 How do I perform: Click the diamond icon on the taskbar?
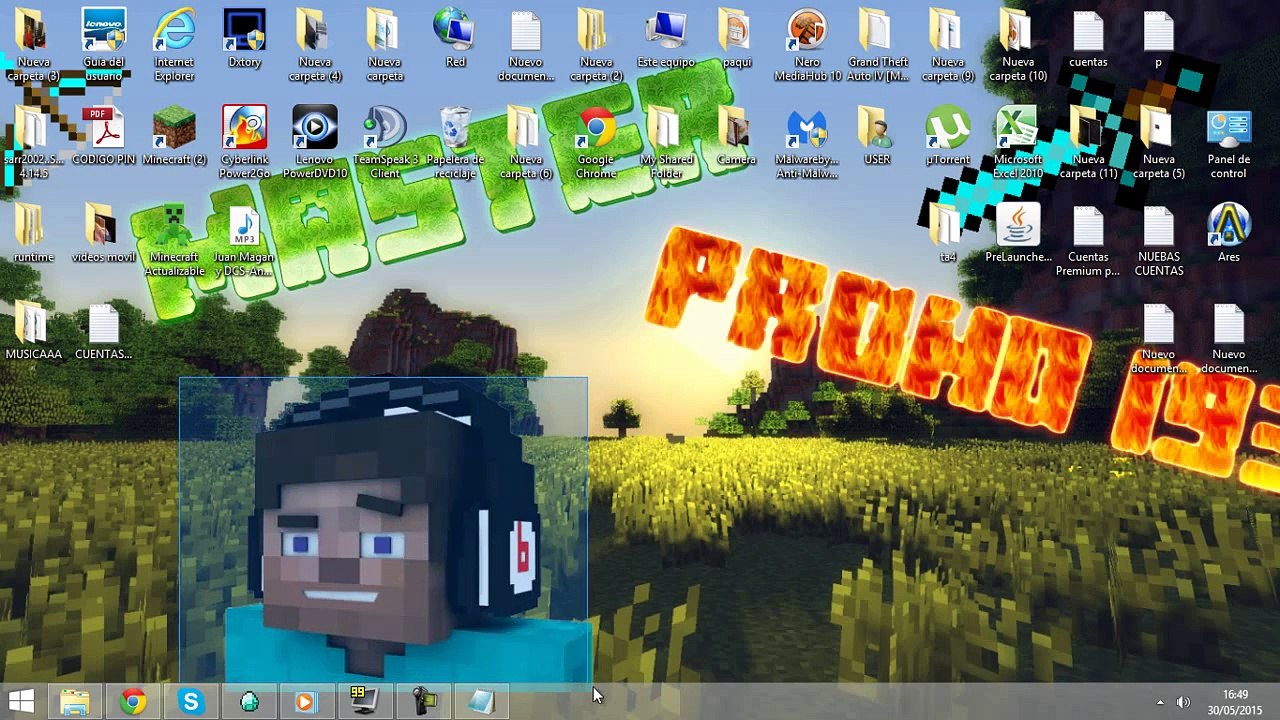pyautogui.click(x=249, y=702)
